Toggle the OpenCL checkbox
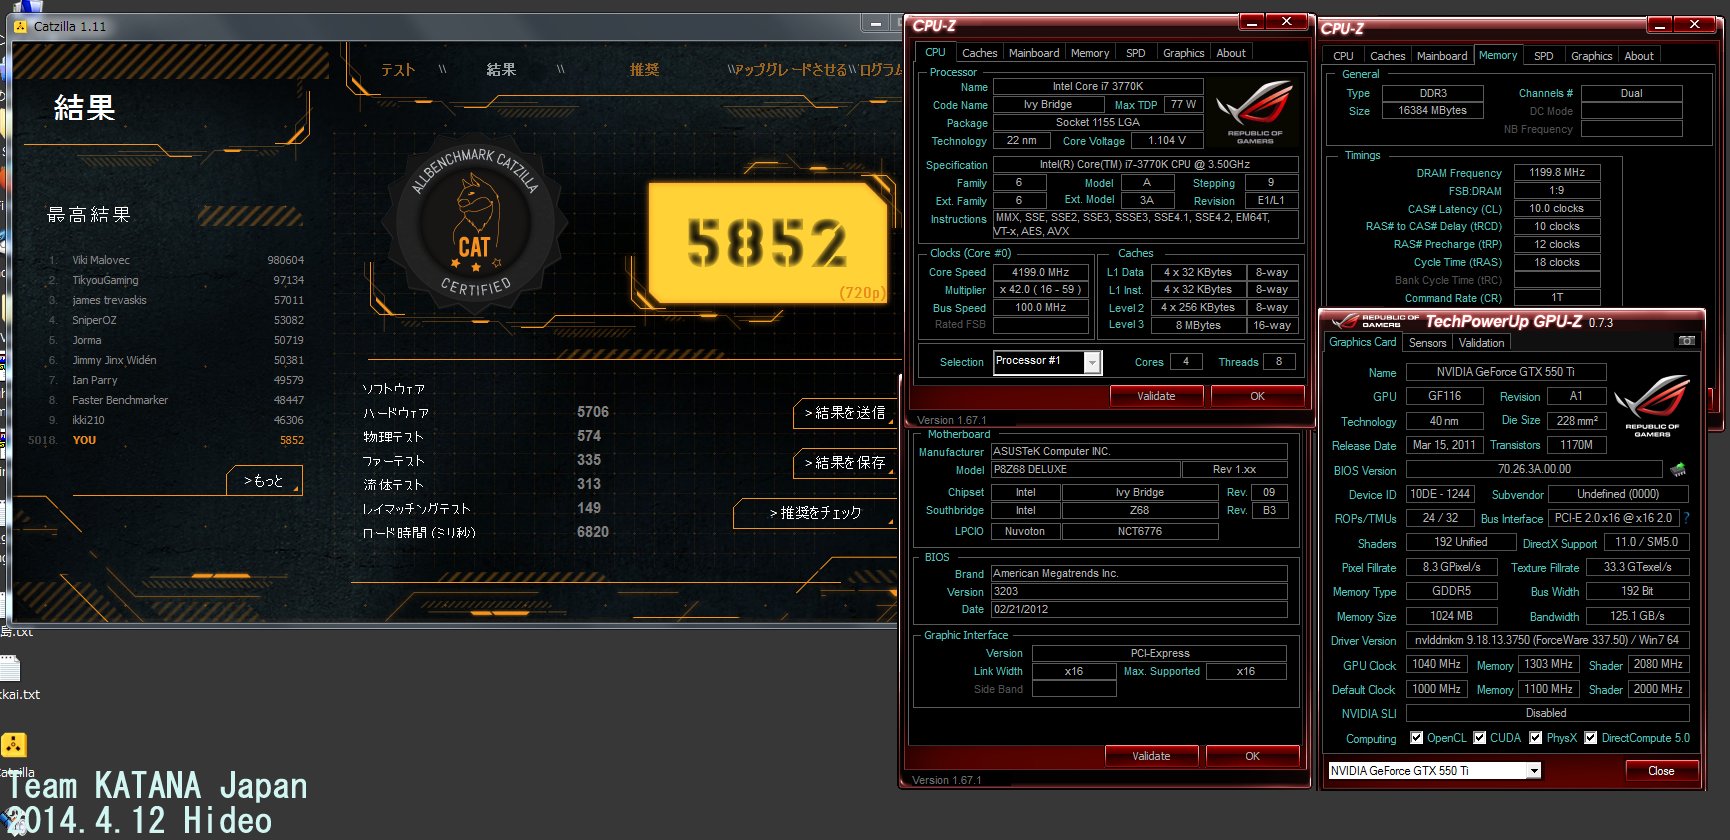This screenshot has width=1730, height=840. (x=1416, y=738)
